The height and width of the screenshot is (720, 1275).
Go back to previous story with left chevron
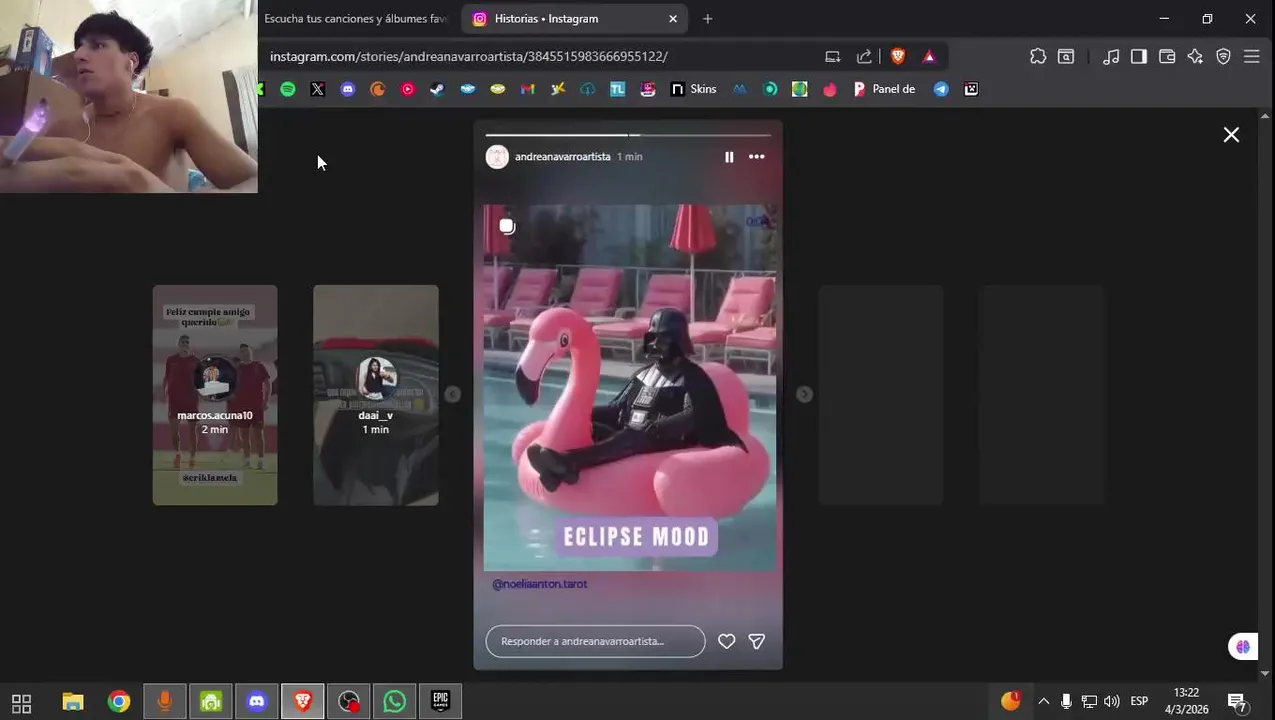click(x=452, y=394)
